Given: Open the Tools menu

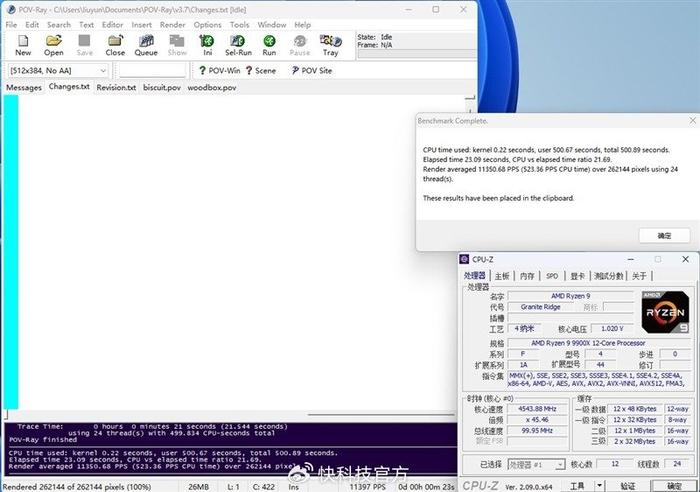Looking at the screenshot, I should click(x=239, y=25).
